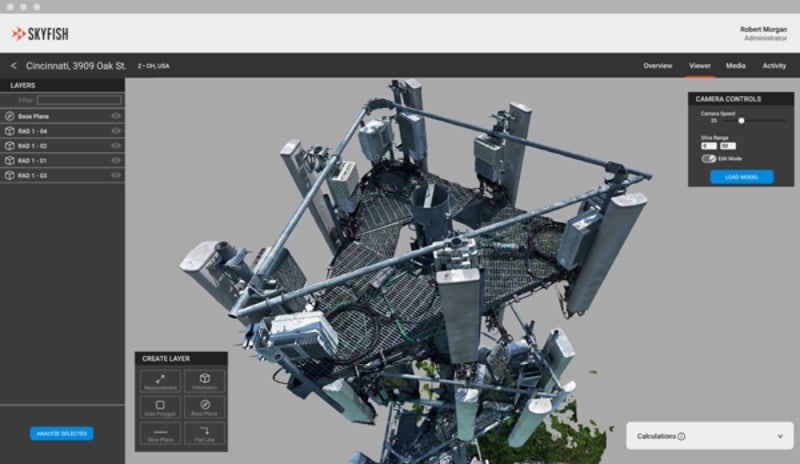Switch to the Overview tab
800x464 pixels.
coord(658,66)
